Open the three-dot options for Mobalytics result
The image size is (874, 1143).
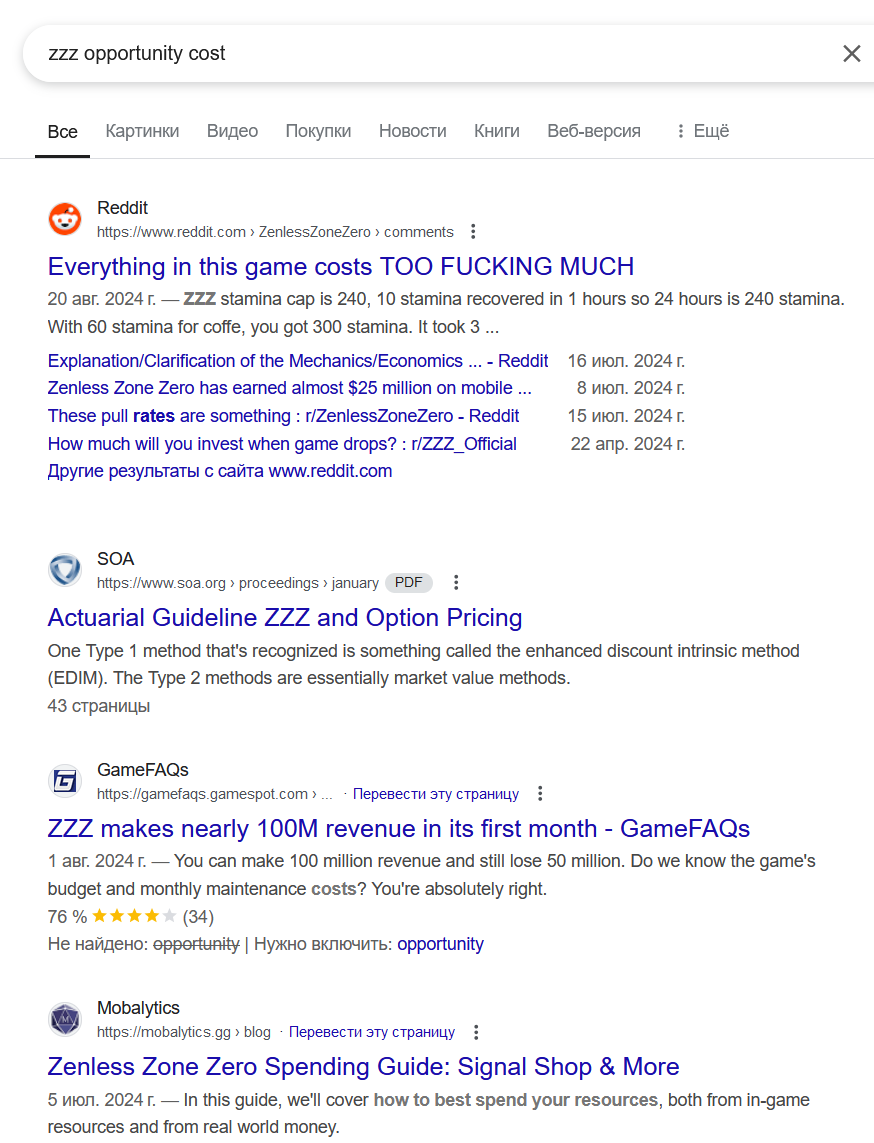click(476, 1032)
